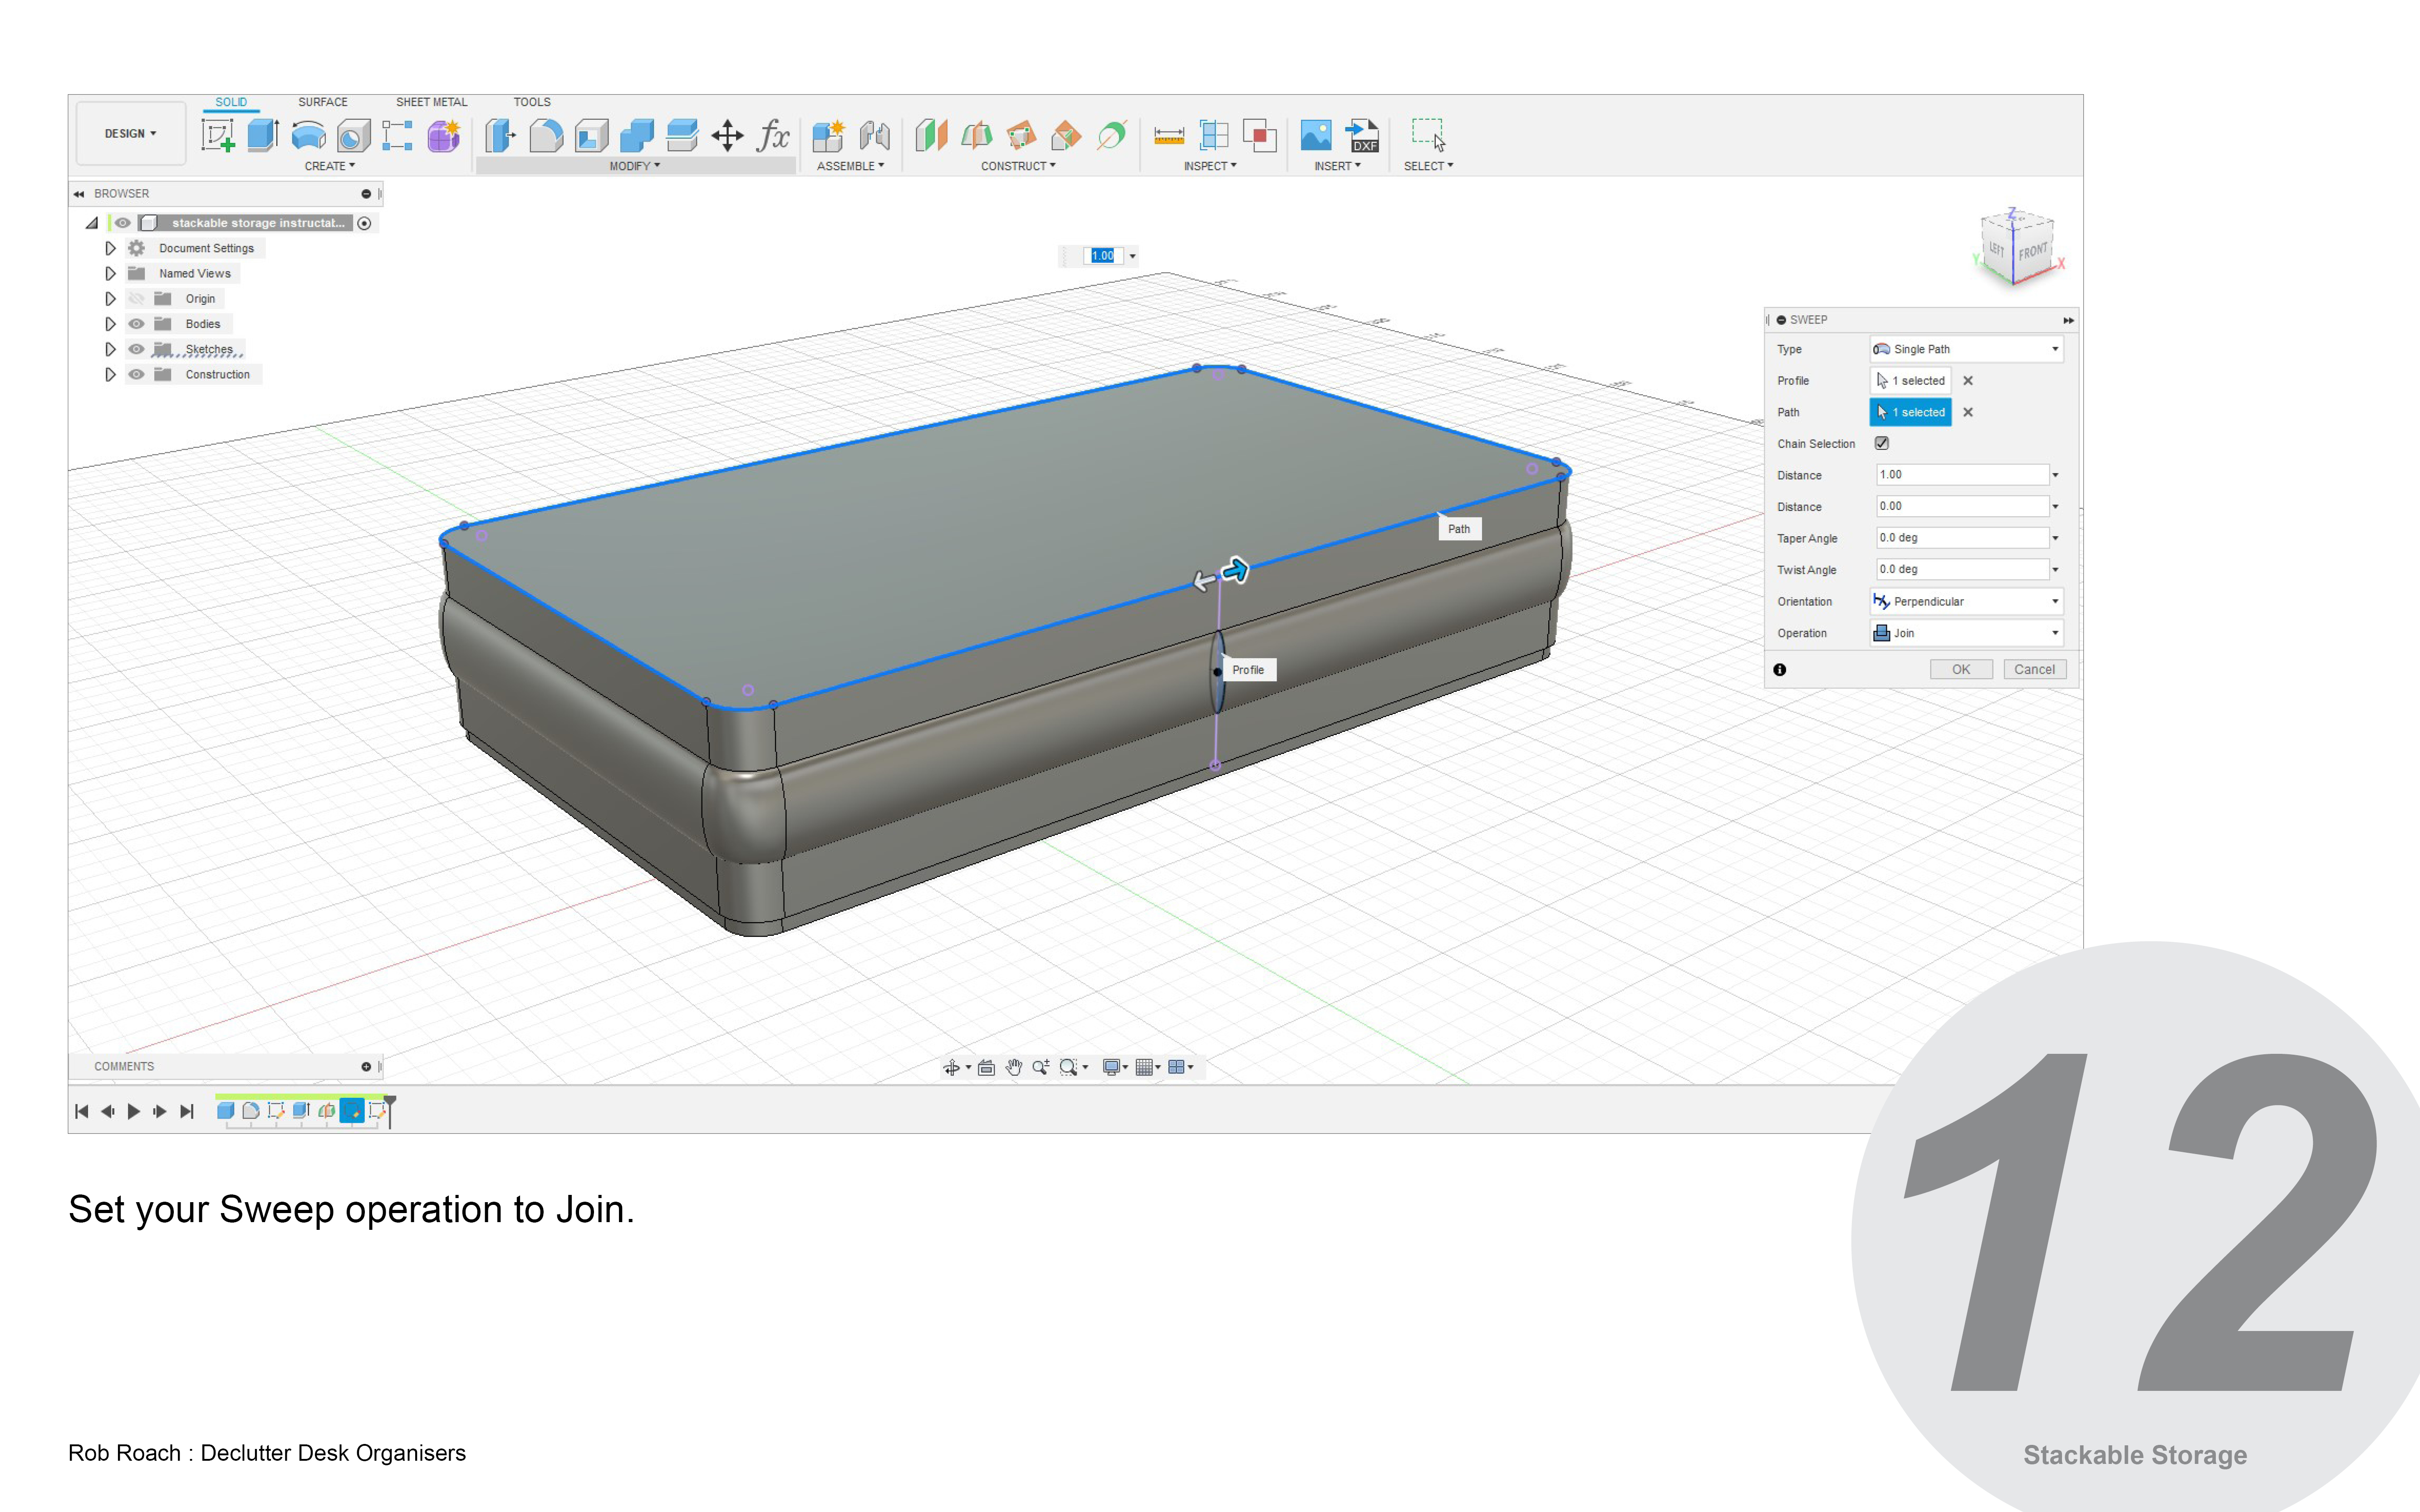Open the Sweep Type dropdown
2420x1512 pixels.
pos(1966,349)
